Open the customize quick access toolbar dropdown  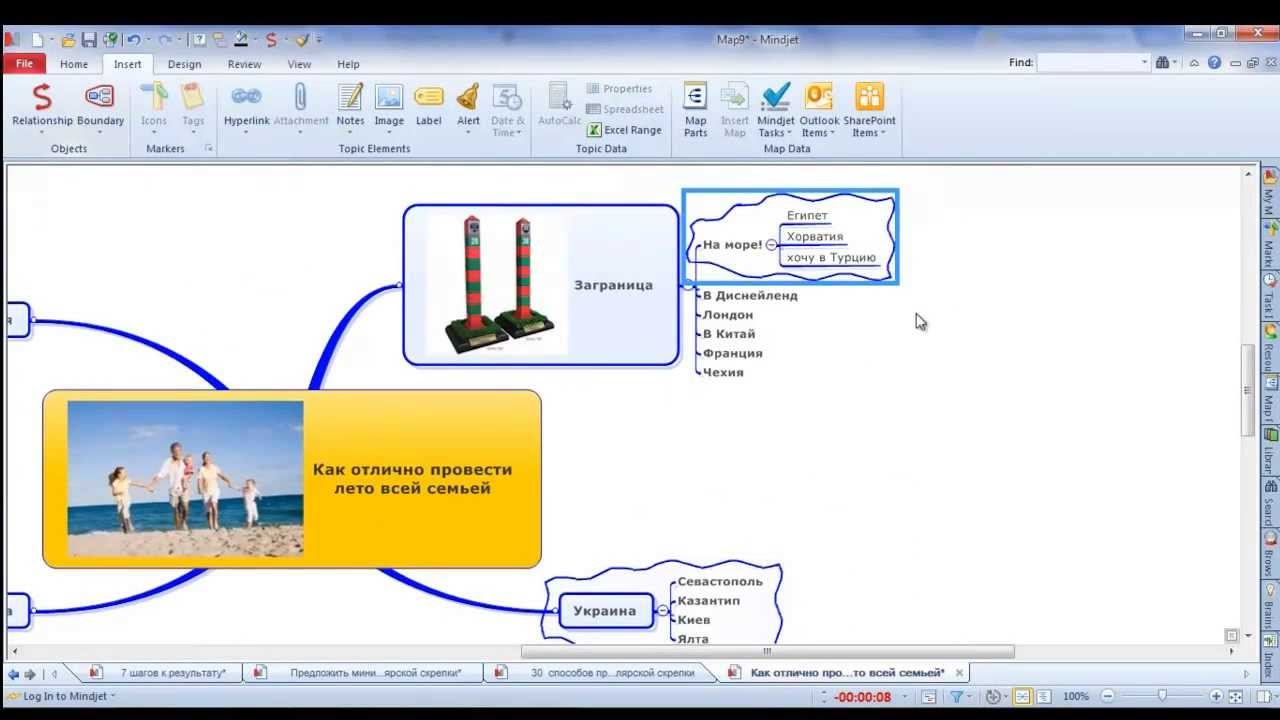point(319,40)
